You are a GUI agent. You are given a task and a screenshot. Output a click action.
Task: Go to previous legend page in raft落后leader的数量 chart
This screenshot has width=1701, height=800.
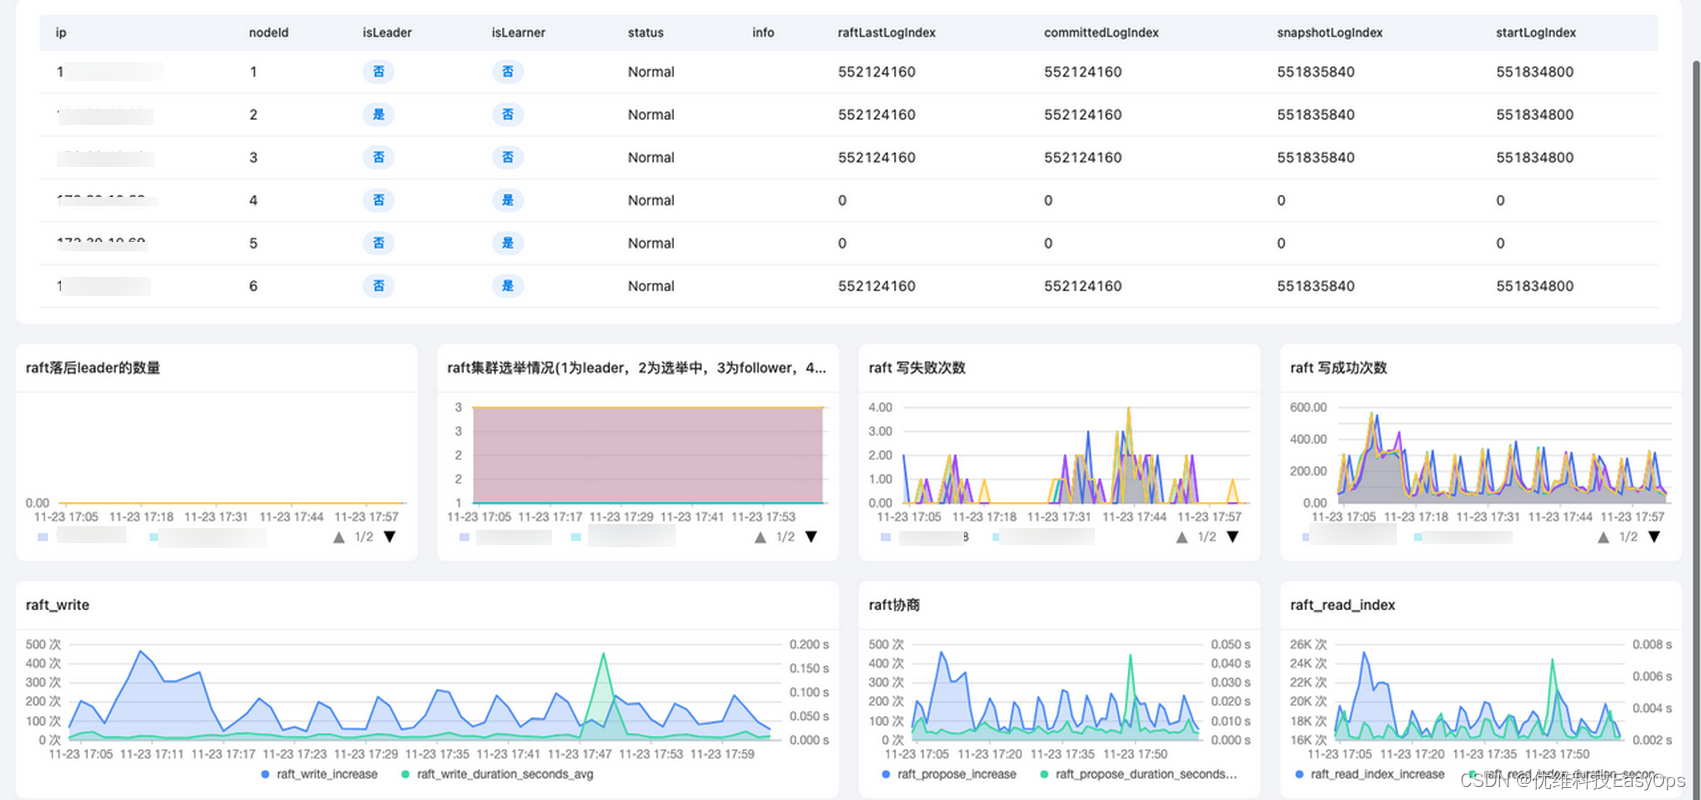tap(339, 537)
